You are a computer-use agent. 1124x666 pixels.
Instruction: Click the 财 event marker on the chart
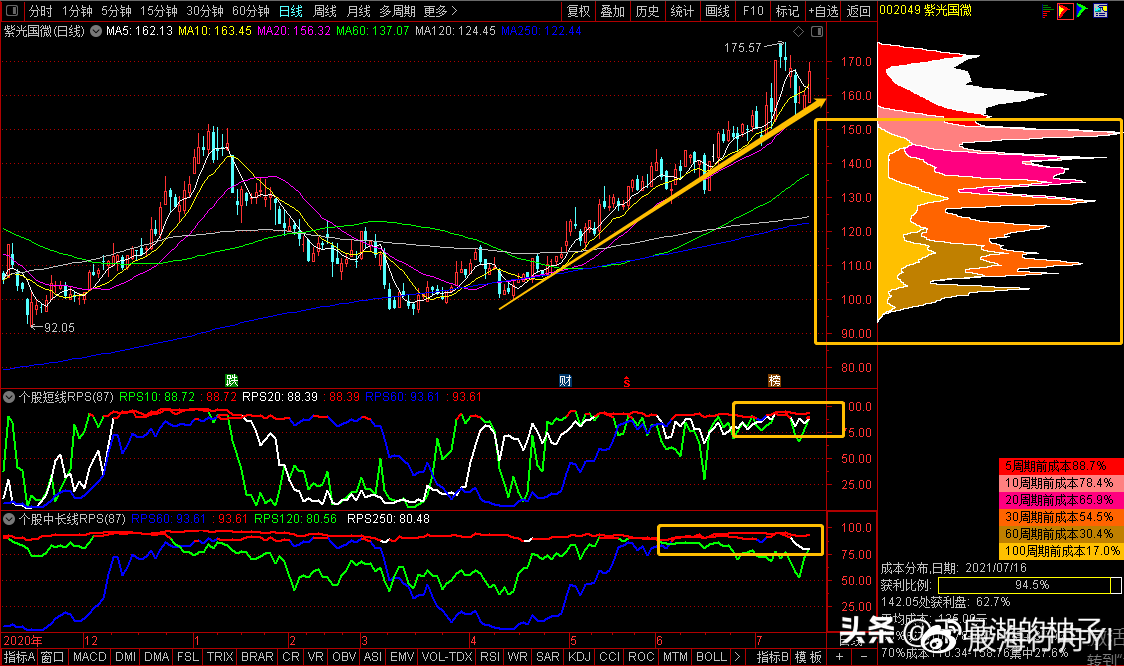(566, 381)
